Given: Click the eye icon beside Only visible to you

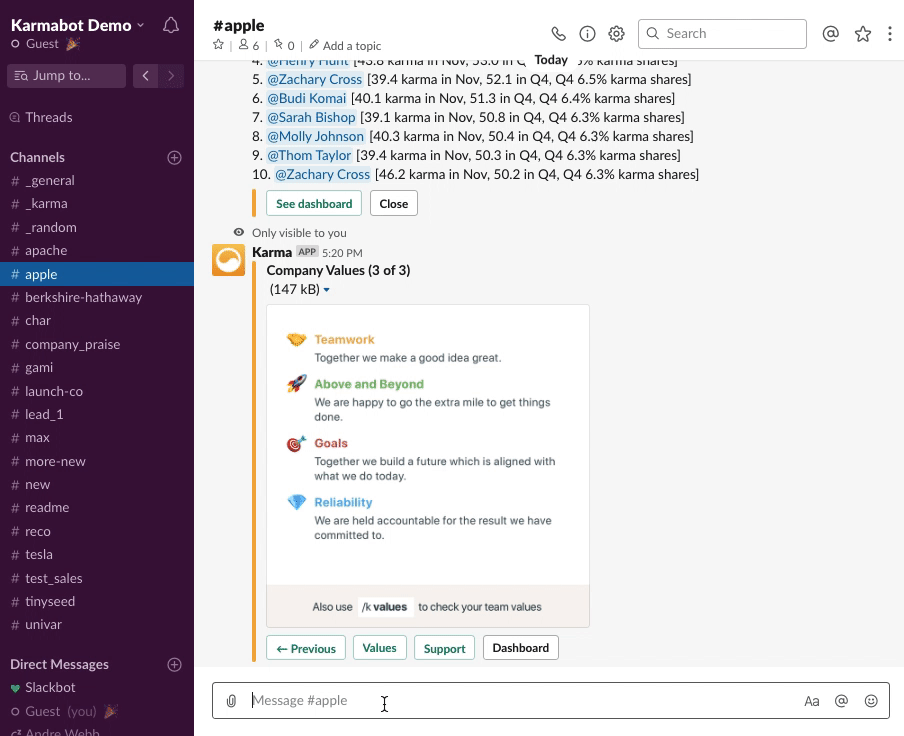Looking at the screenshot, I should (x=239, y=232).
